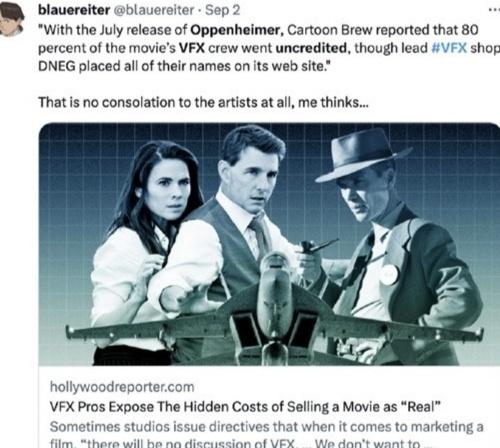
Task: Open the article preview image
Action: coord(269,244)
